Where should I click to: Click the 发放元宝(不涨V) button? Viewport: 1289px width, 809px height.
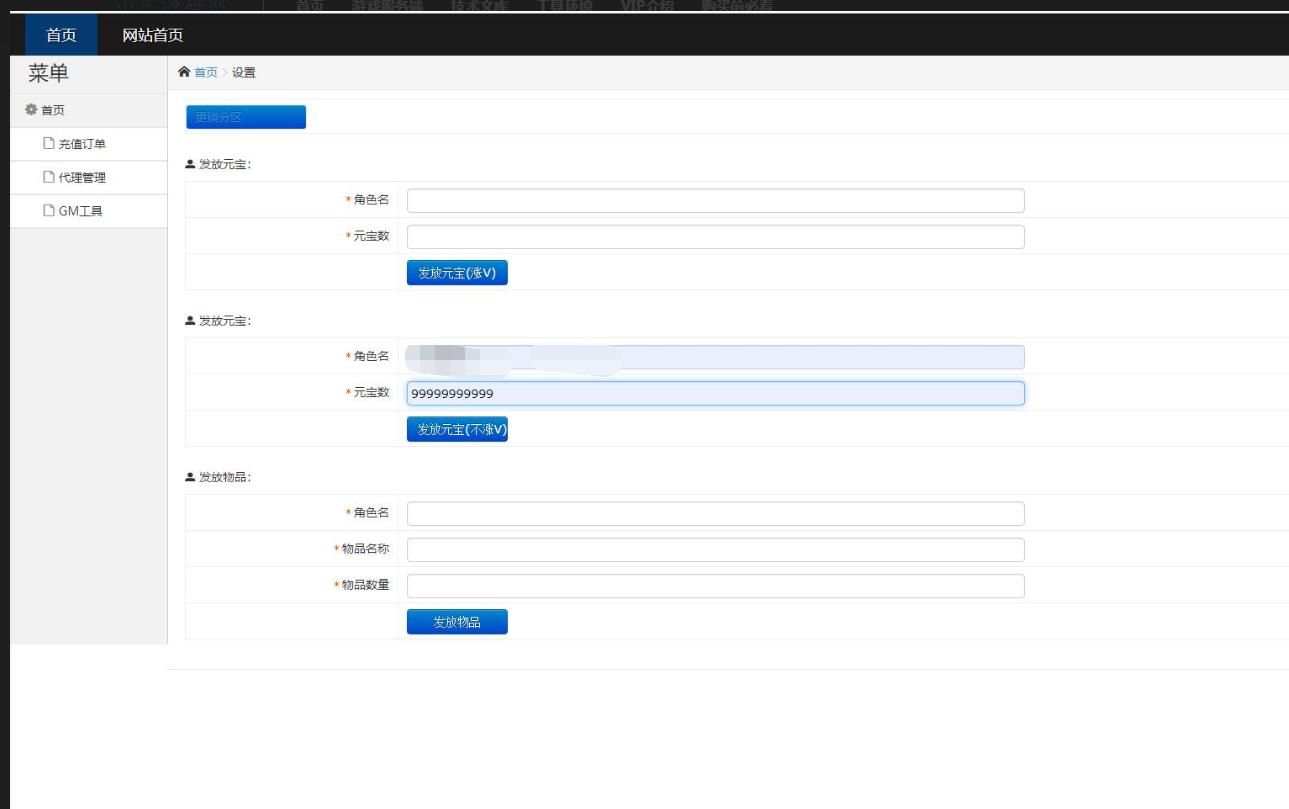pyautogui.click(x=457, y=429)
